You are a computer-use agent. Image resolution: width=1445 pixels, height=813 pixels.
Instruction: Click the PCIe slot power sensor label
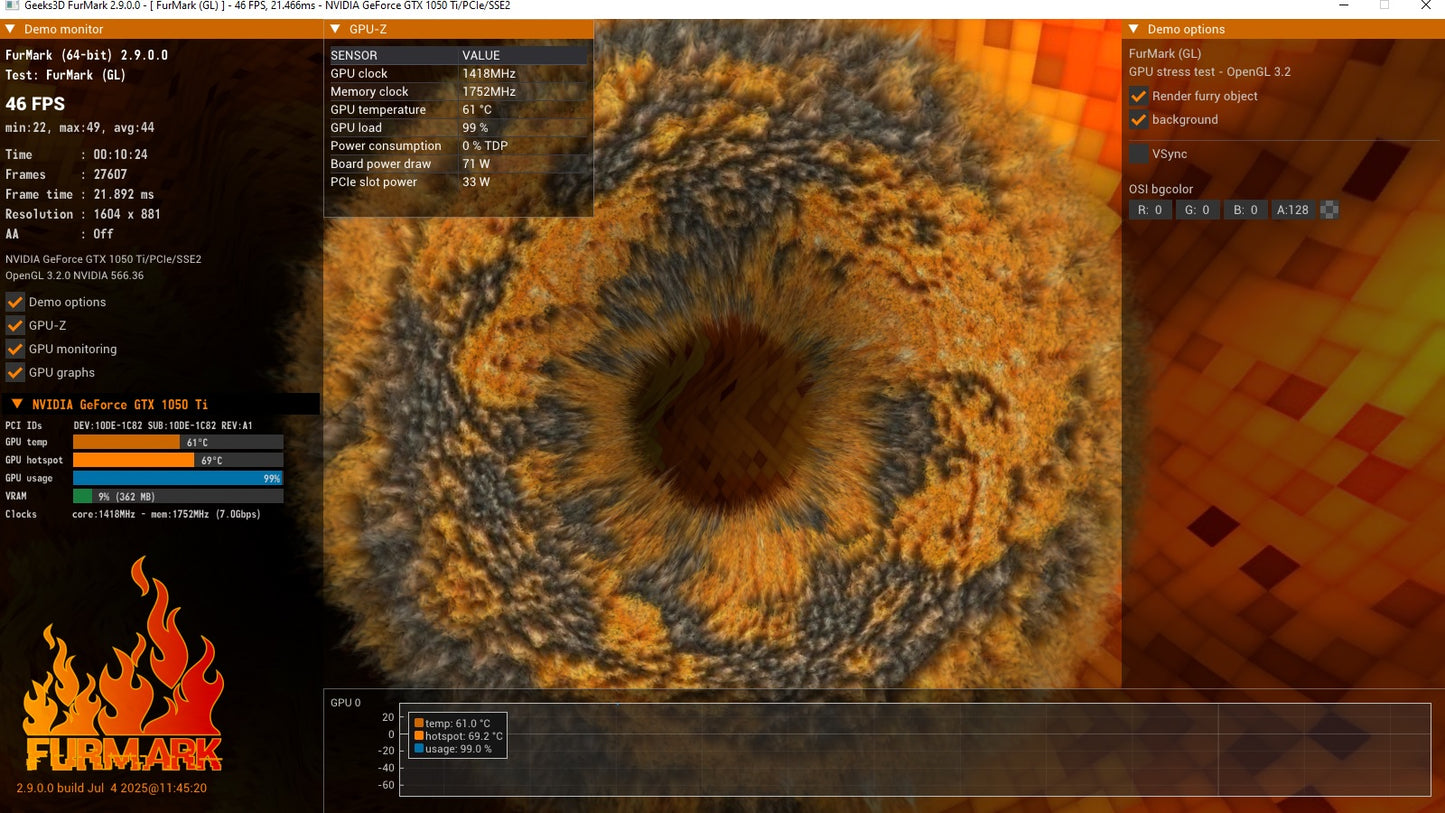(374, 181)
